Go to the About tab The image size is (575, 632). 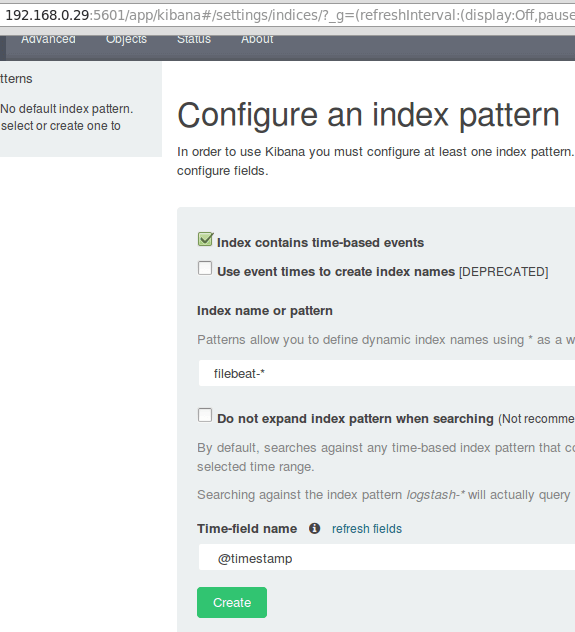pyautogui.click(x=257, y=40)
